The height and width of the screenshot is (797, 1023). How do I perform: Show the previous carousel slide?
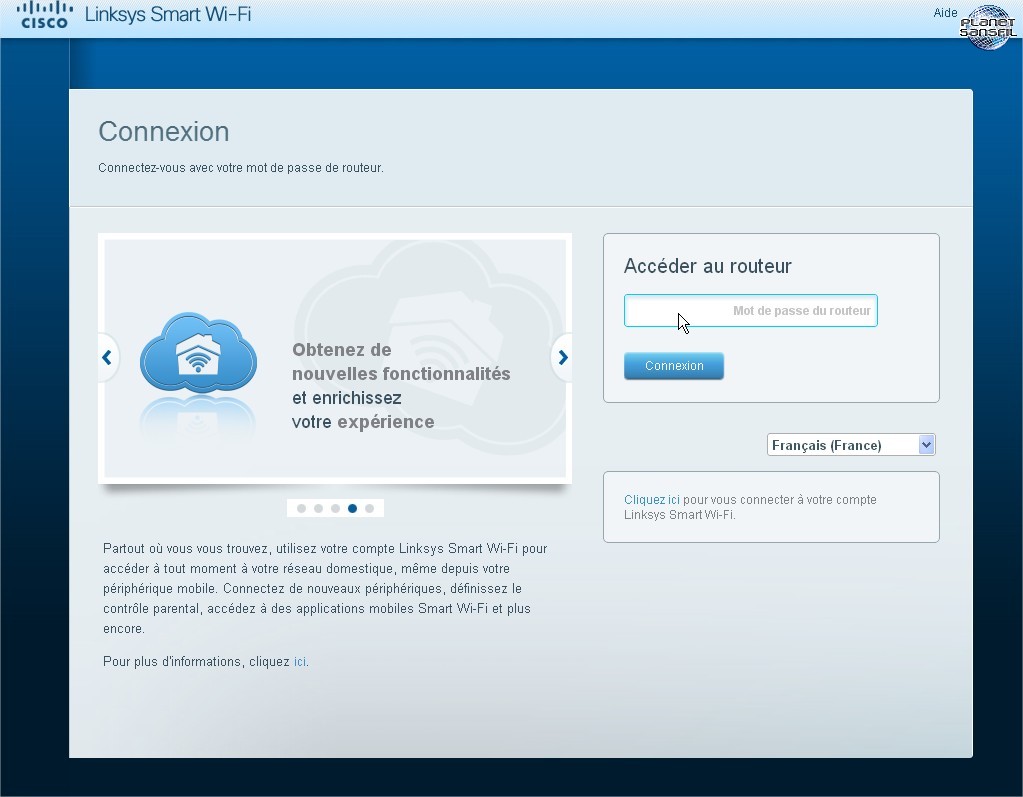108,357
